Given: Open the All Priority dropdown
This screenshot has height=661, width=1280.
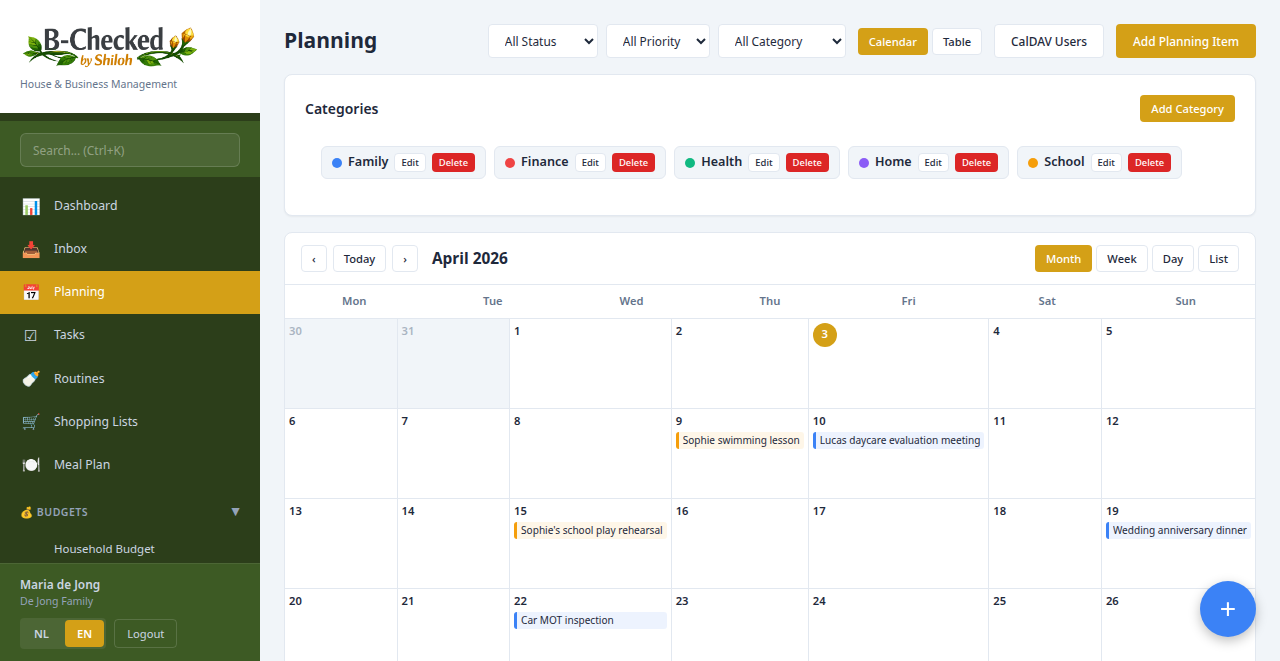Looking at the screenshot, I should (658, 41).
